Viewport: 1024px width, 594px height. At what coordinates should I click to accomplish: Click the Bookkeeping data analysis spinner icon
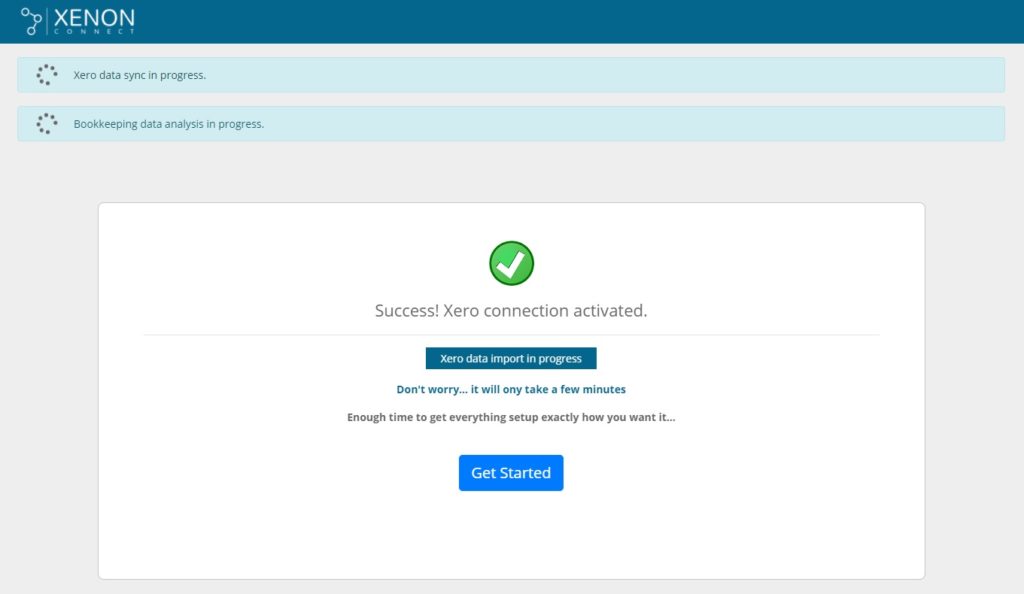point(47,124)
